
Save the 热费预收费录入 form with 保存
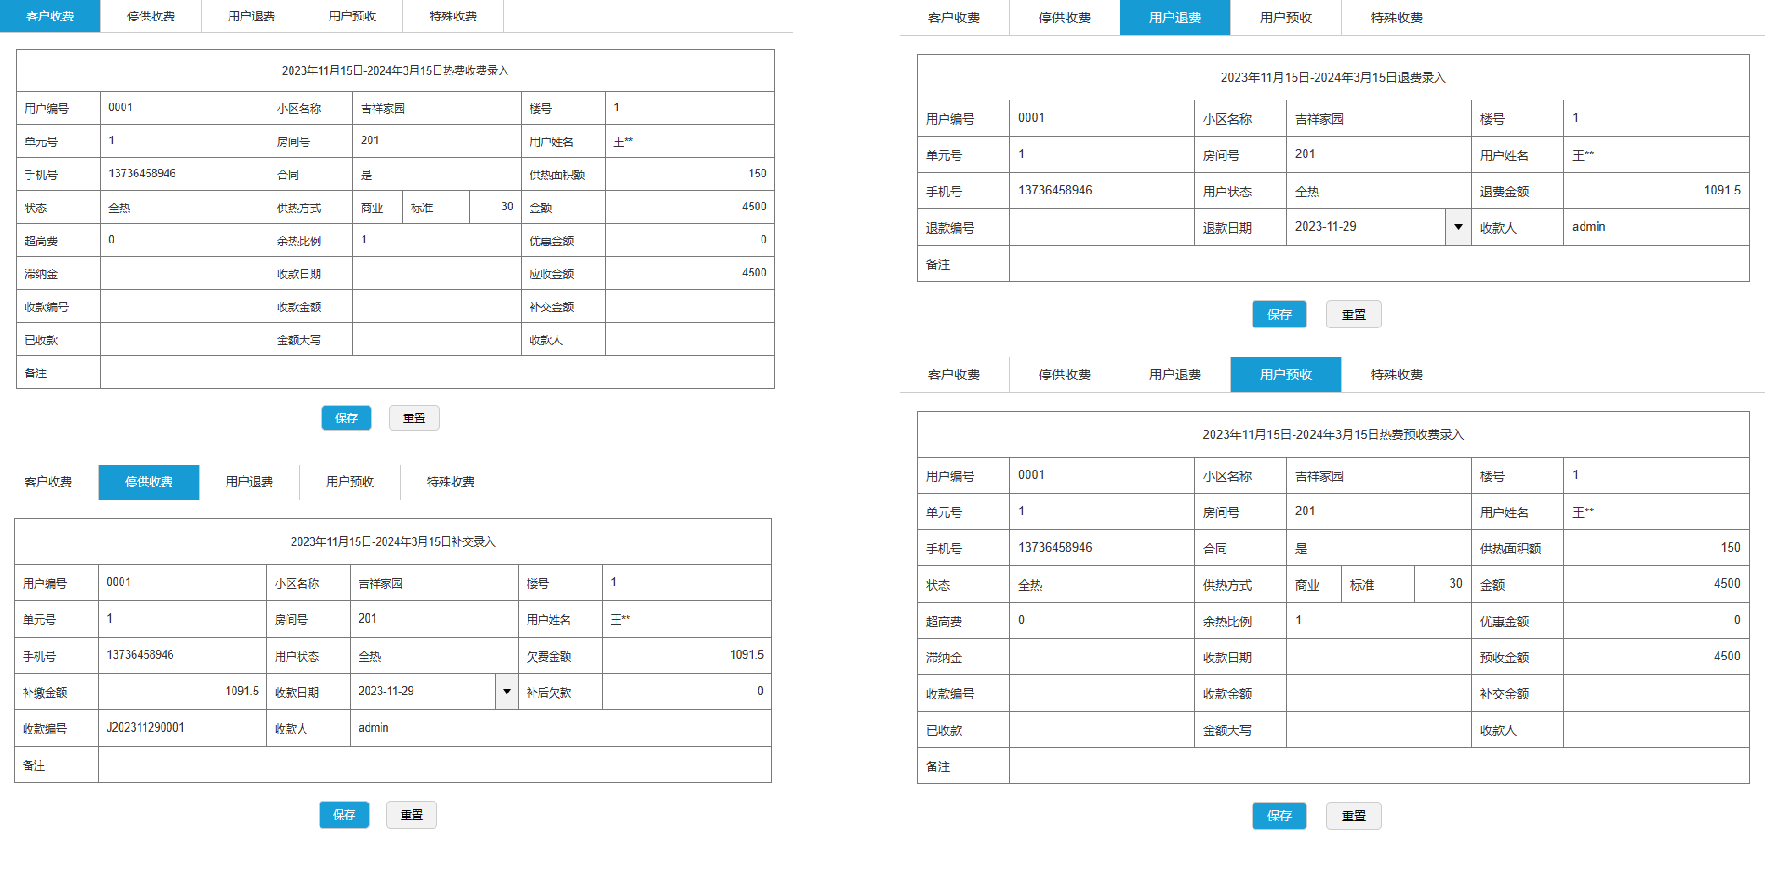click(1279, 816)
